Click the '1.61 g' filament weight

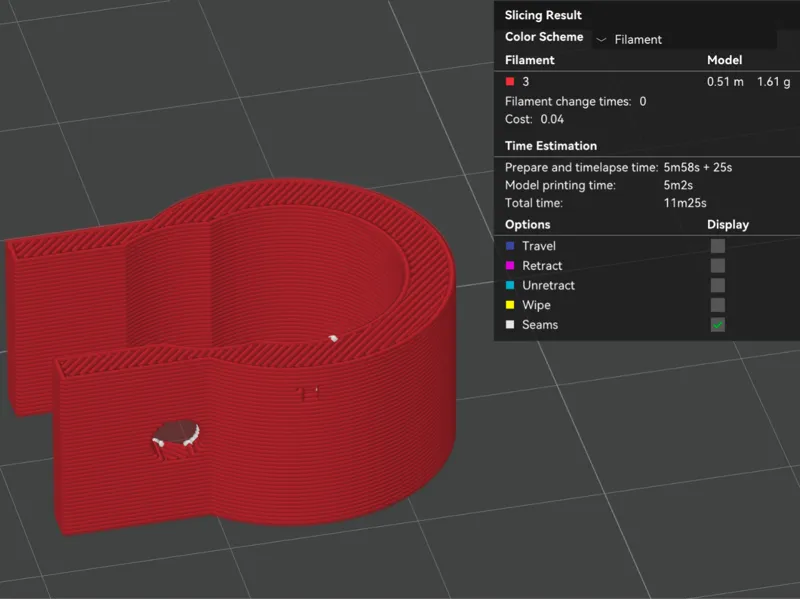click(x=773, y=82)
